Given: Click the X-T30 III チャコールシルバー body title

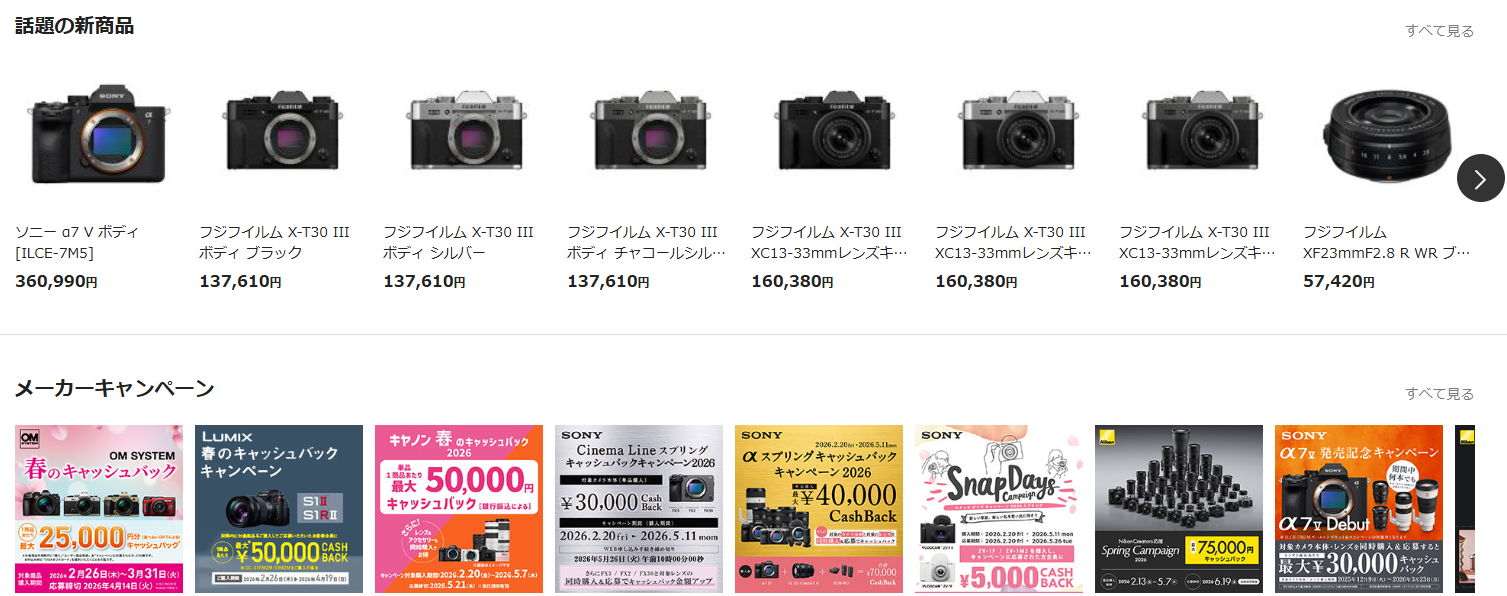Looking at the screenshot, I should coord(647,242).
